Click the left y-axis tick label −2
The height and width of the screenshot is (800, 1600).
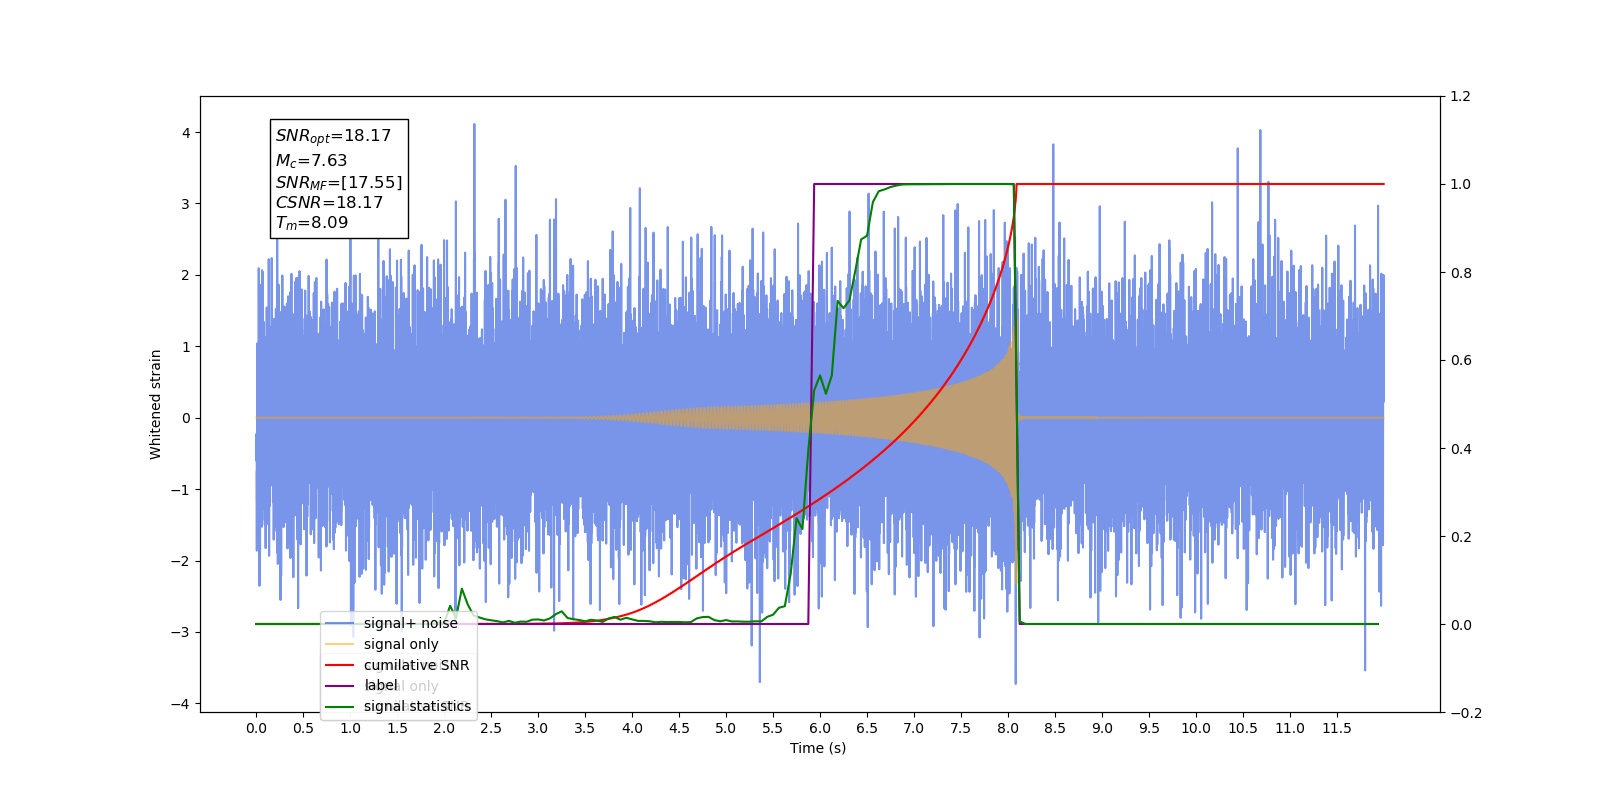181,561
